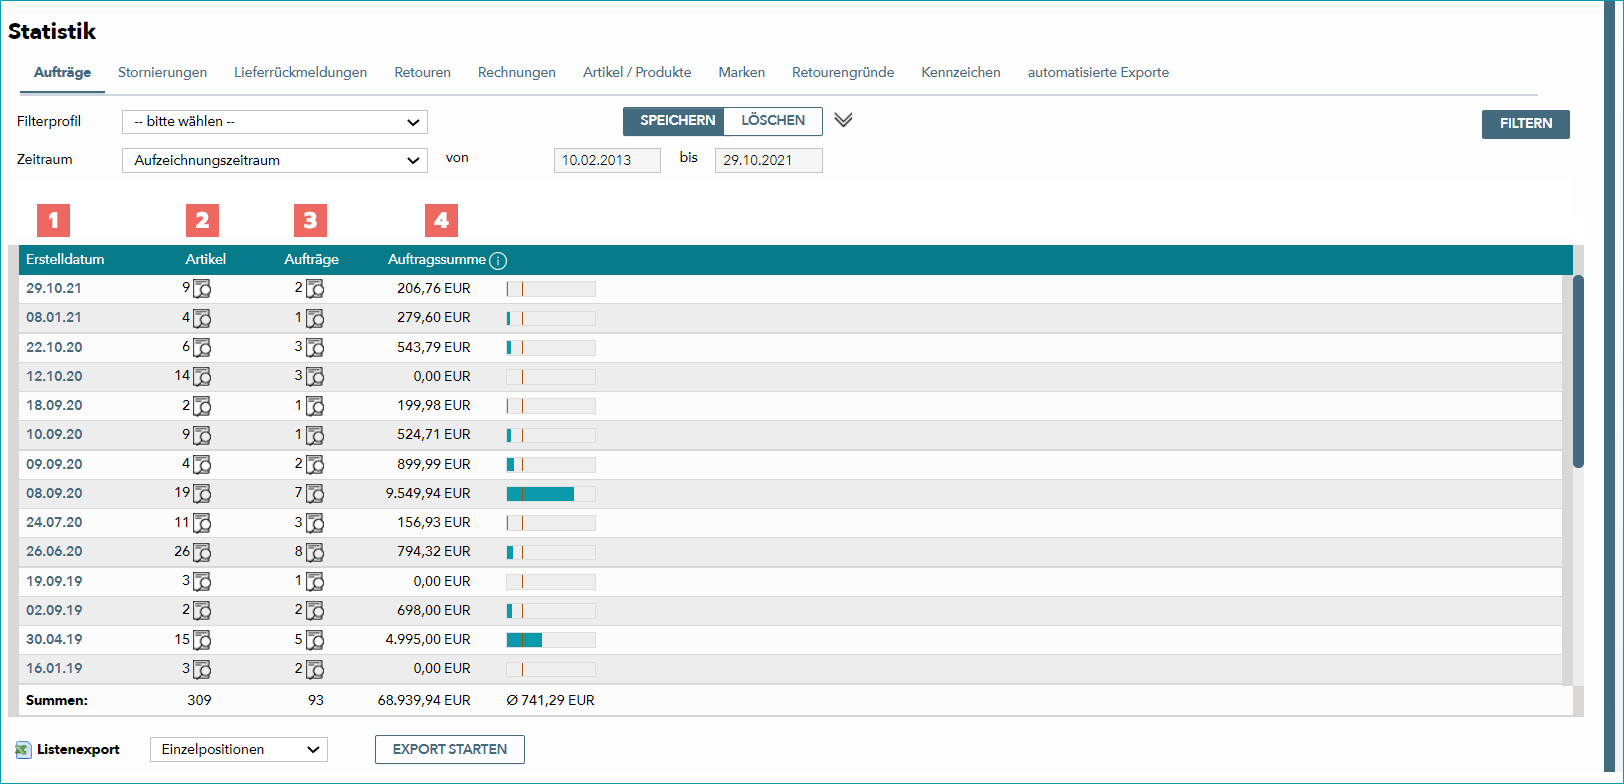This screenshot has width=1624, height=784.
Task: Open the Retourengründe tab
Action: point(843,72)
